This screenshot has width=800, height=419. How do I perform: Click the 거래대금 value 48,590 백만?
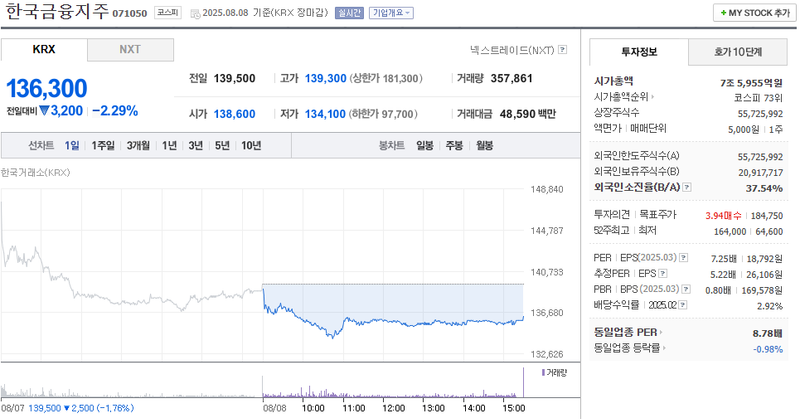528,114
